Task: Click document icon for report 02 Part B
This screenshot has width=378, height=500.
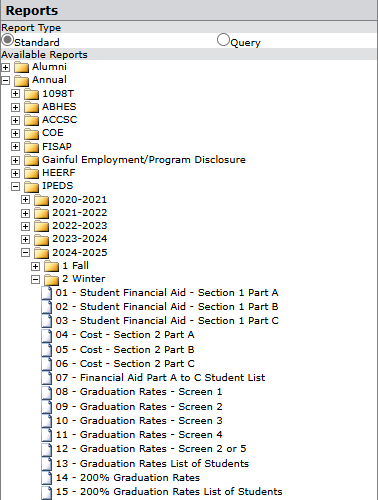Action: 47,307
